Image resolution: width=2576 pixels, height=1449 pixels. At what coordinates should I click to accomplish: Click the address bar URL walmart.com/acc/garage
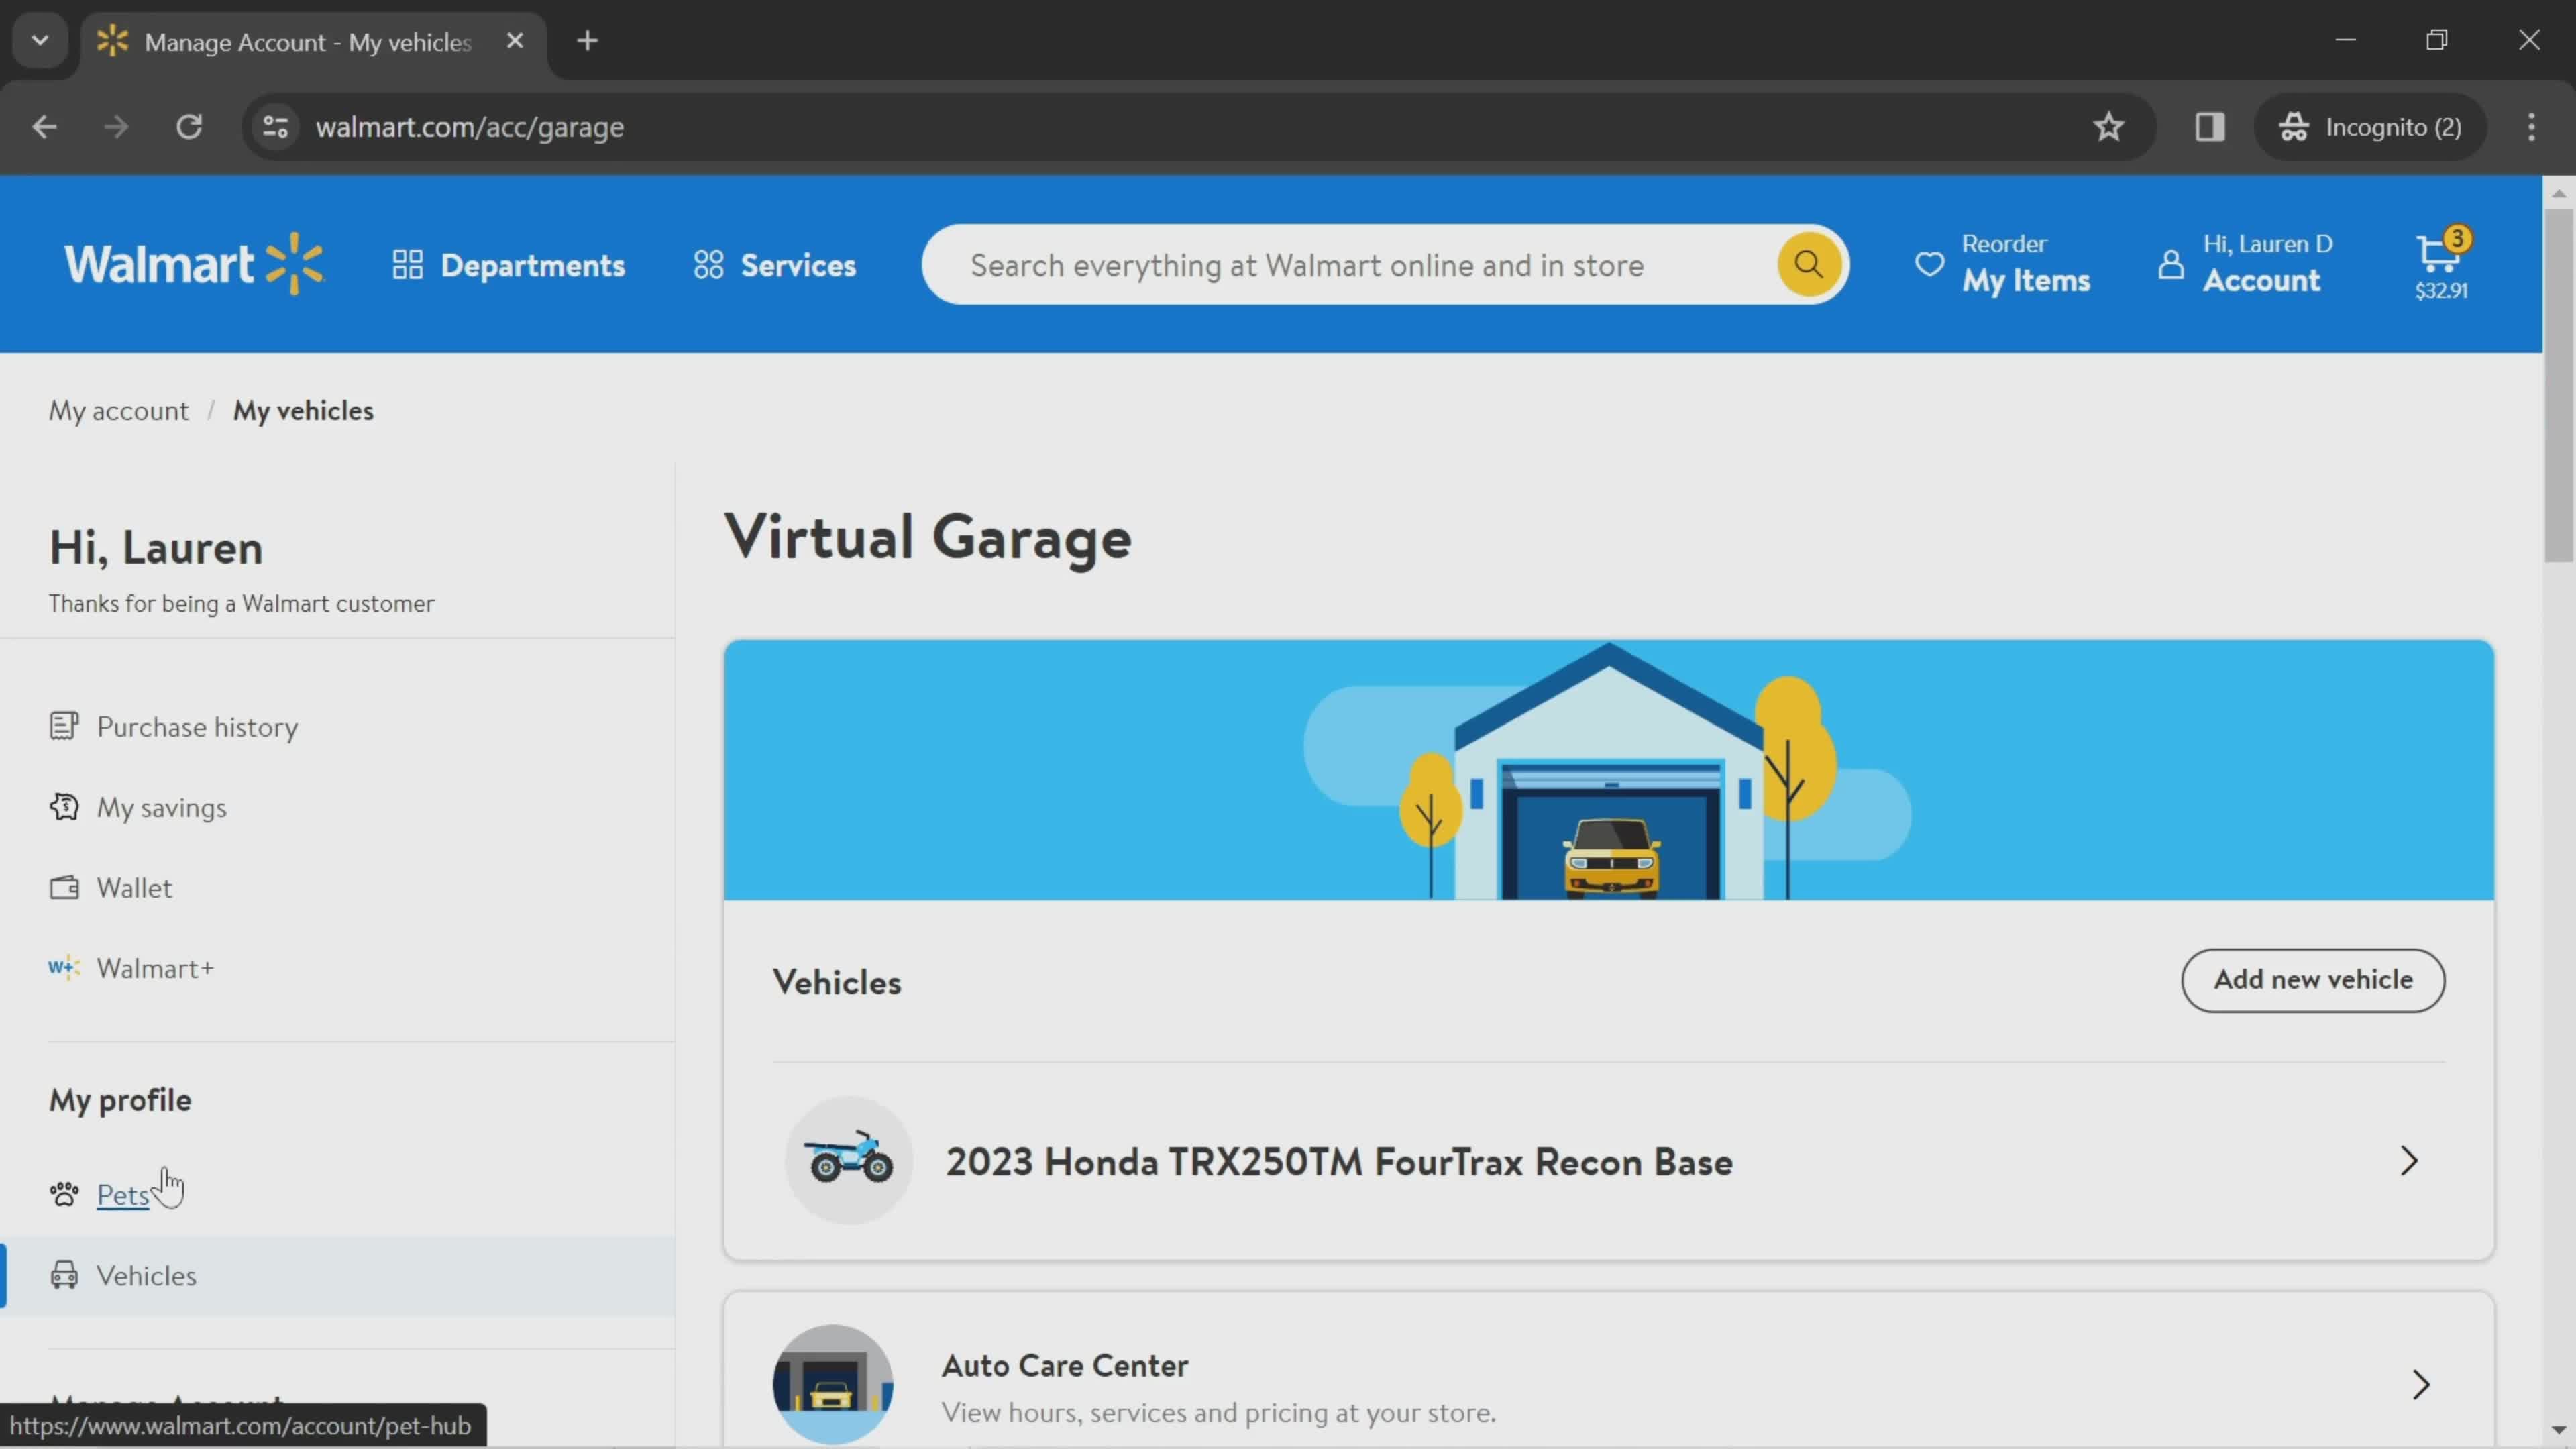[x=470, y=127]
